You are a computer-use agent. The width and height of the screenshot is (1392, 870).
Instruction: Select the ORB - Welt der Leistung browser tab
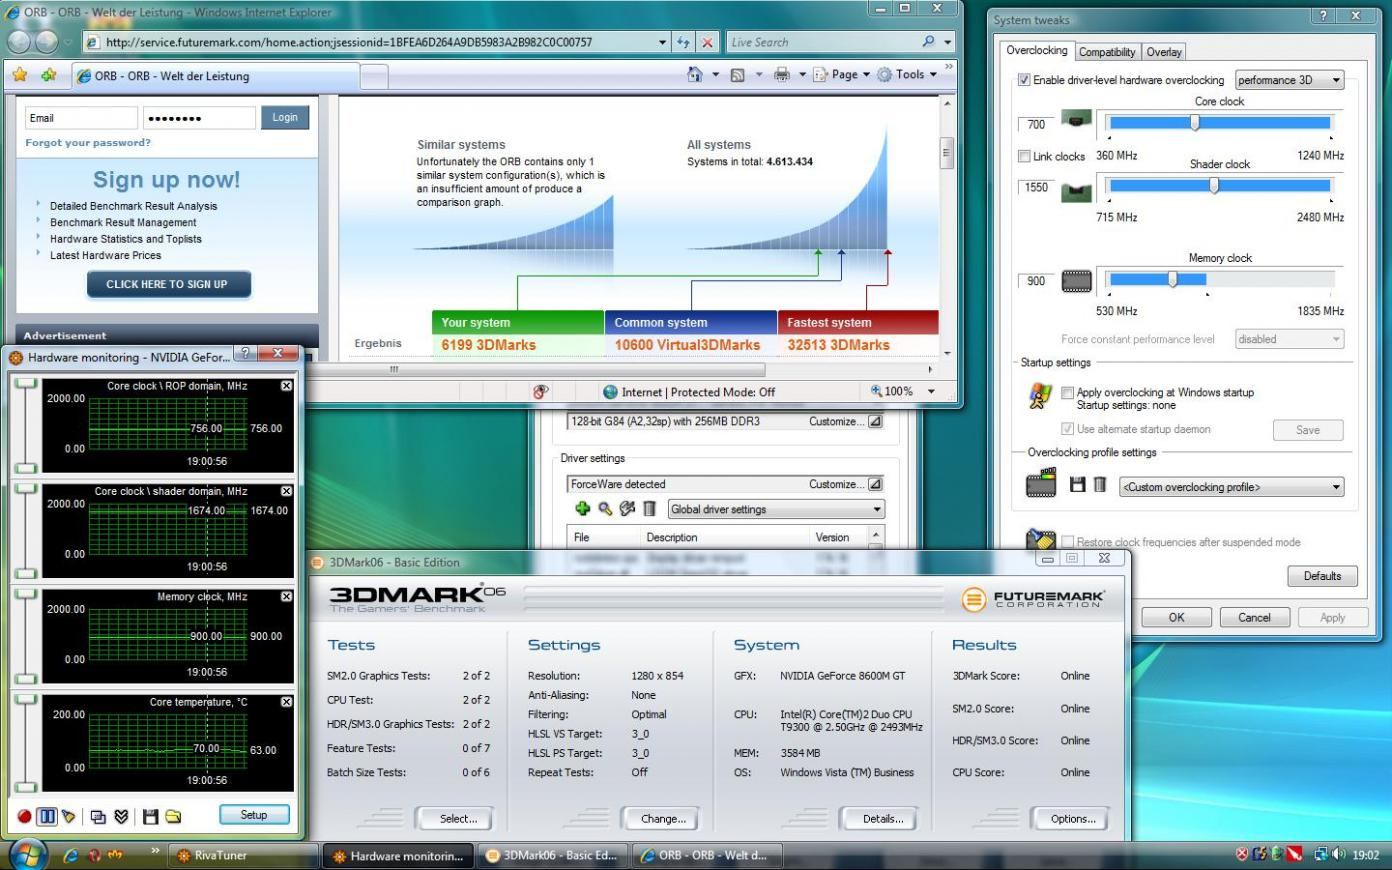215,76
